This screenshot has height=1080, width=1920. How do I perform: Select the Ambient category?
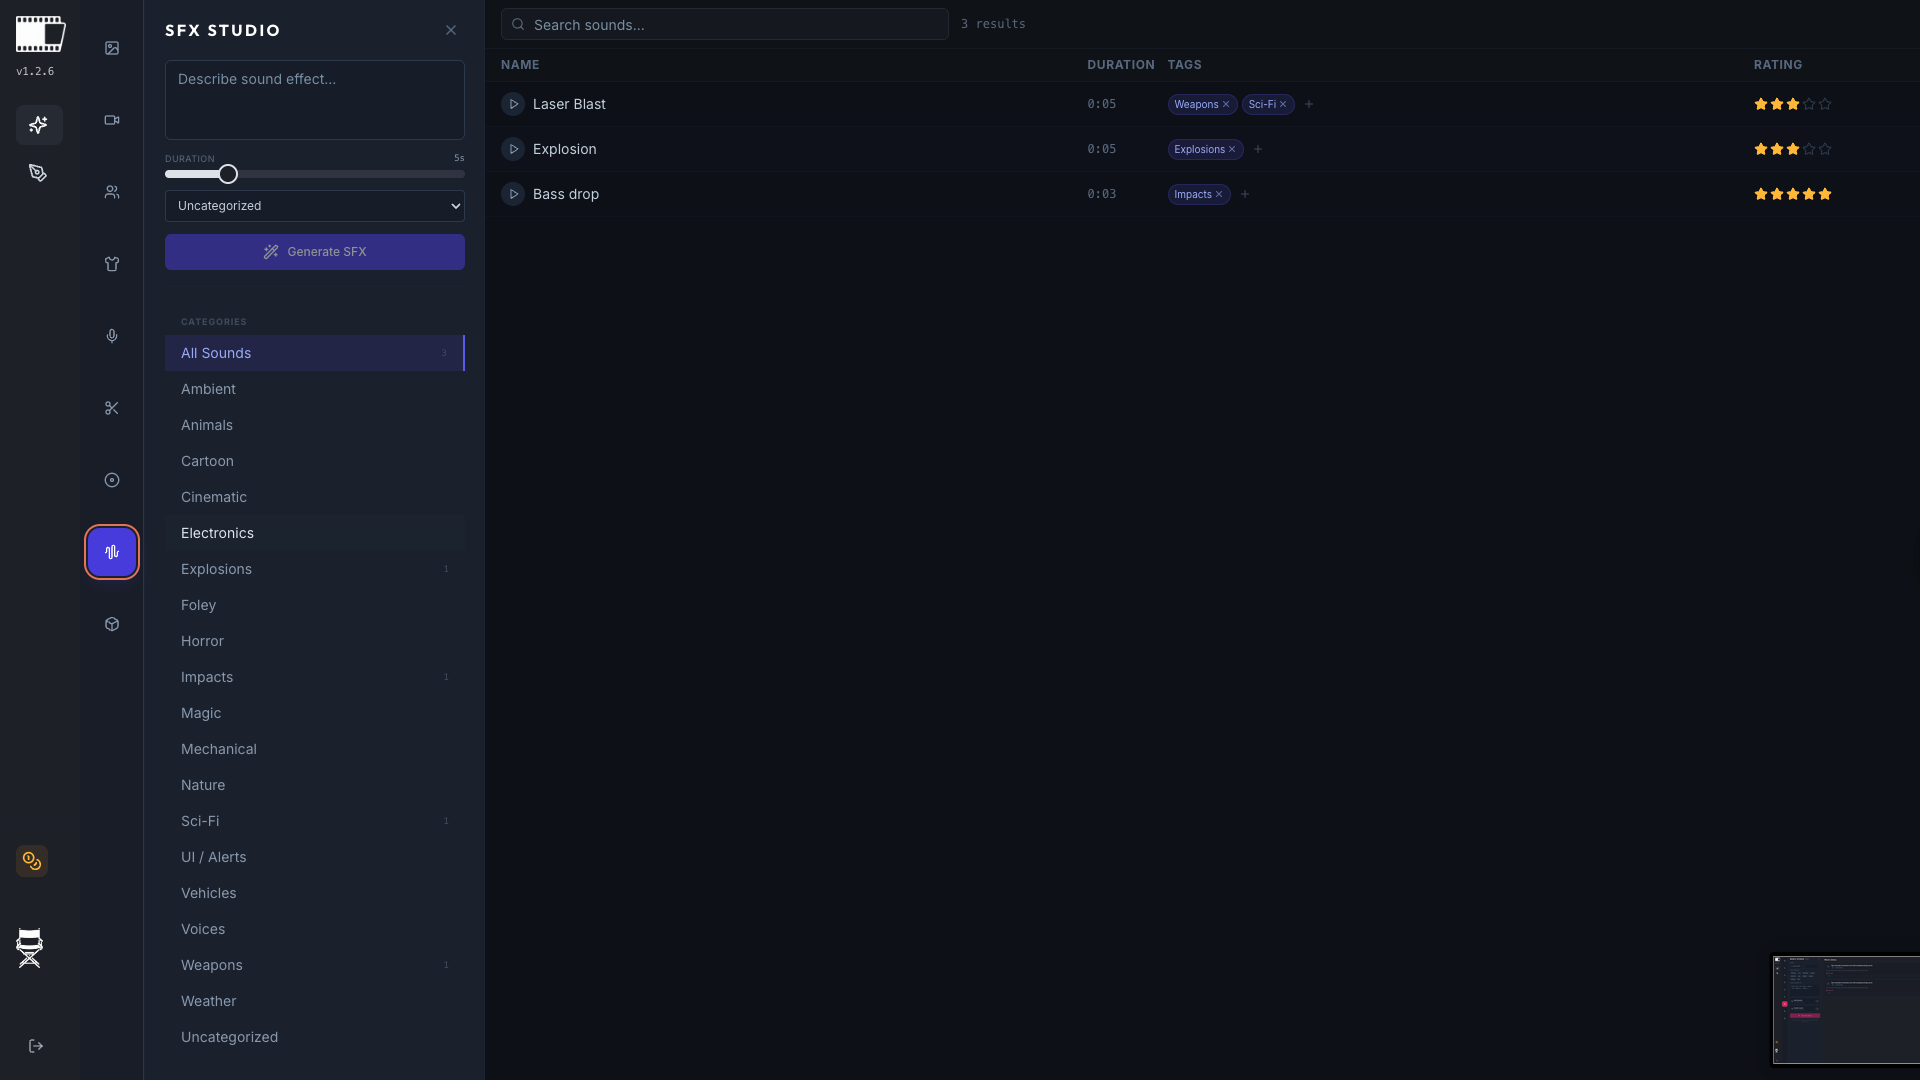315,389
